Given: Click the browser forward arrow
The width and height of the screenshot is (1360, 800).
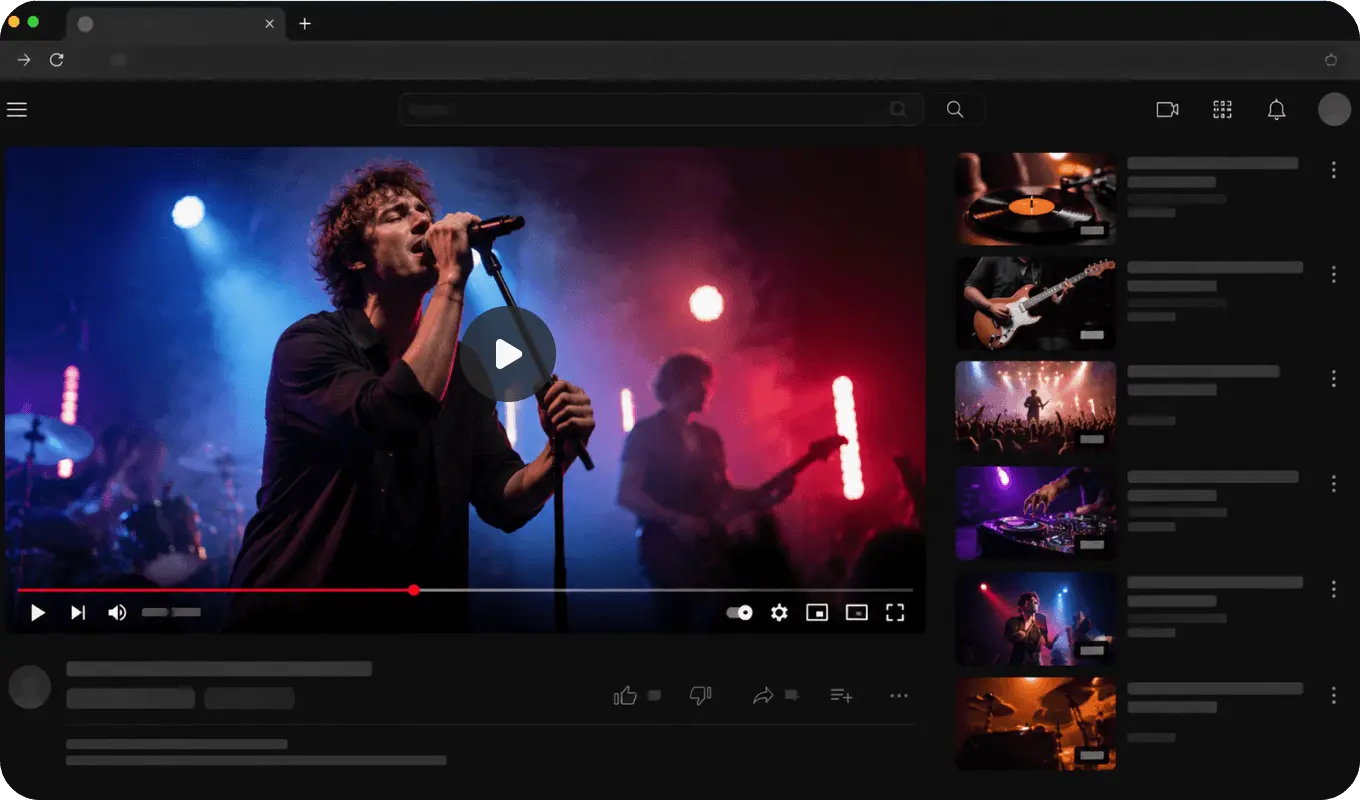Looking at the screenshot, I should click(24, 60).
